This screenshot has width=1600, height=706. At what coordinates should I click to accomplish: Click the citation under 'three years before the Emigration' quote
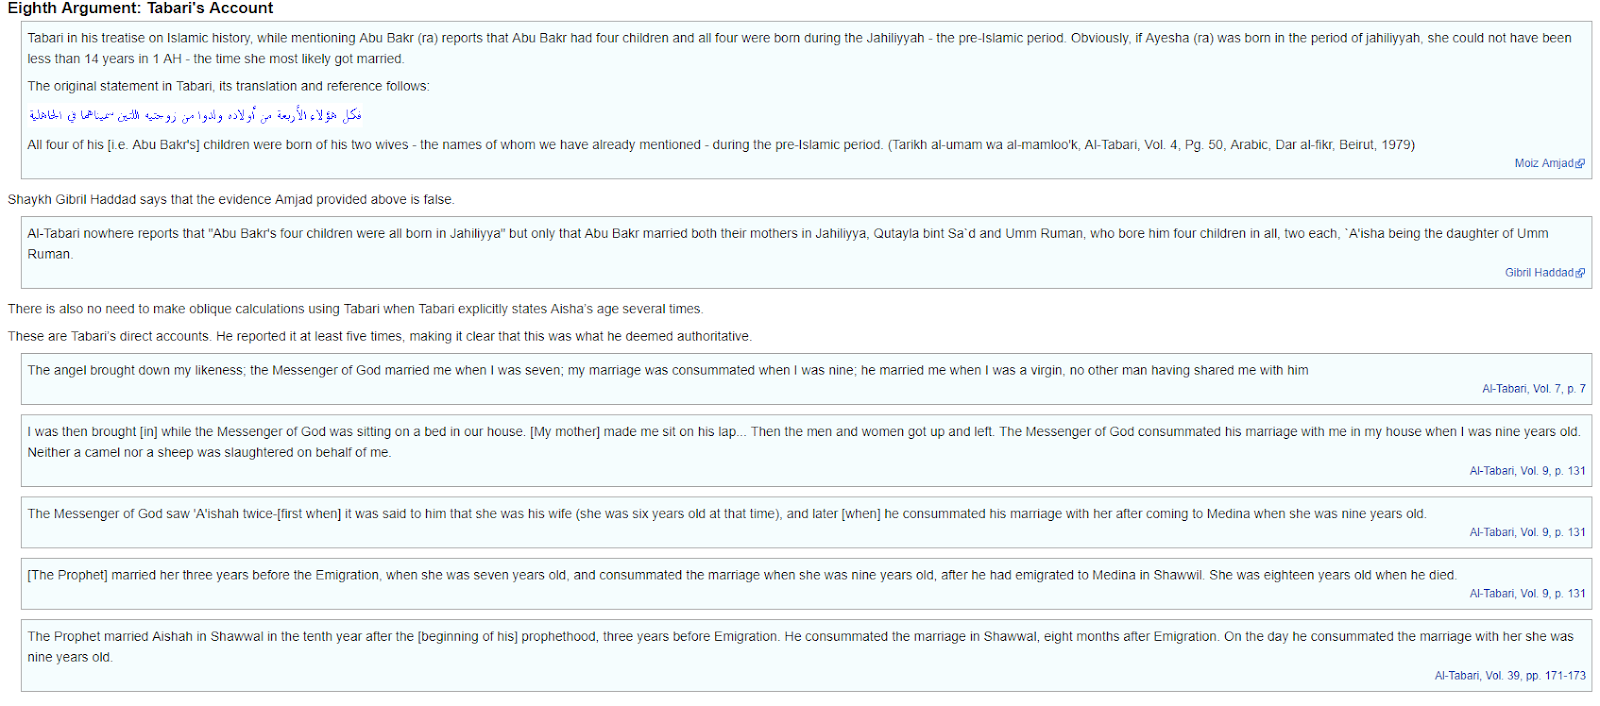coord(1527,594)
